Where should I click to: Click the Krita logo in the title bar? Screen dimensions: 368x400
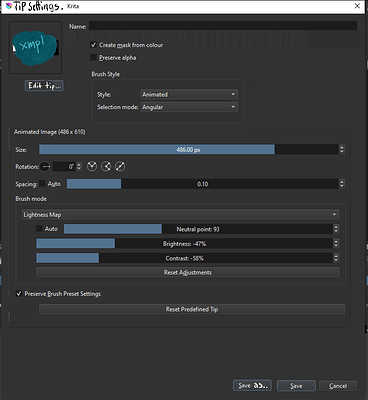[9, 6]
